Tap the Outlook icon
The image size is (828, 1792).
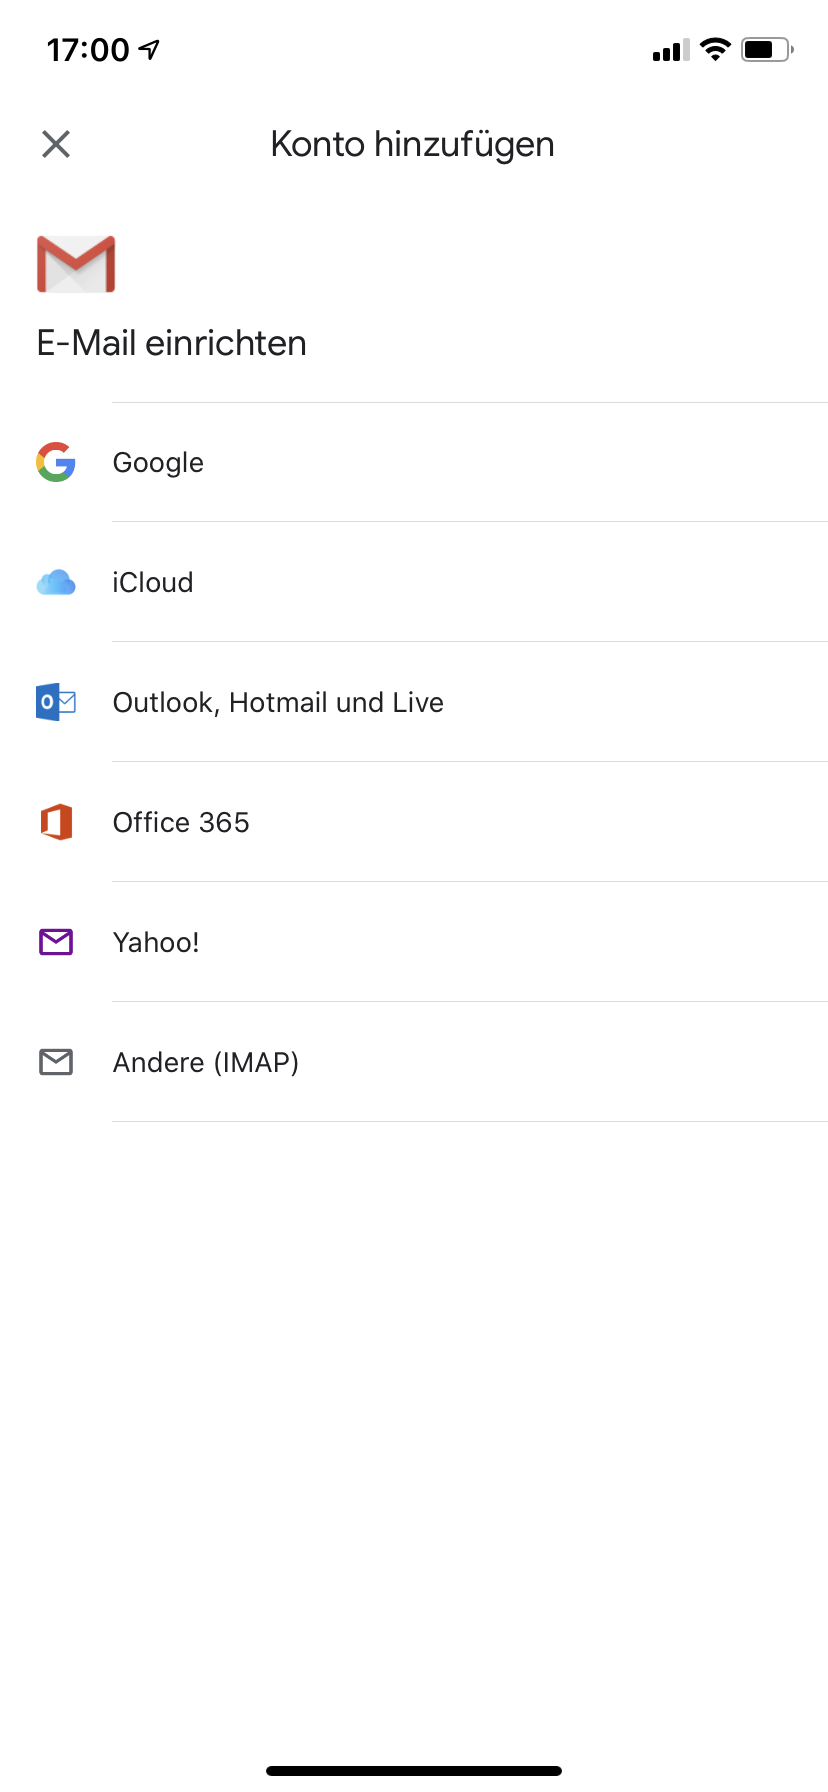coord(56,702)
